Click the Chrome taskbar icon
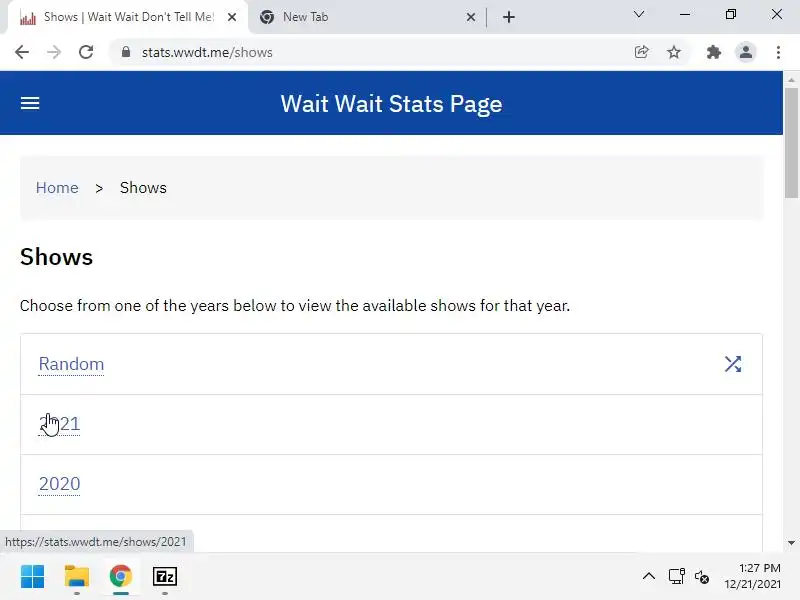 pyautogui.click(x=121, y=577)
